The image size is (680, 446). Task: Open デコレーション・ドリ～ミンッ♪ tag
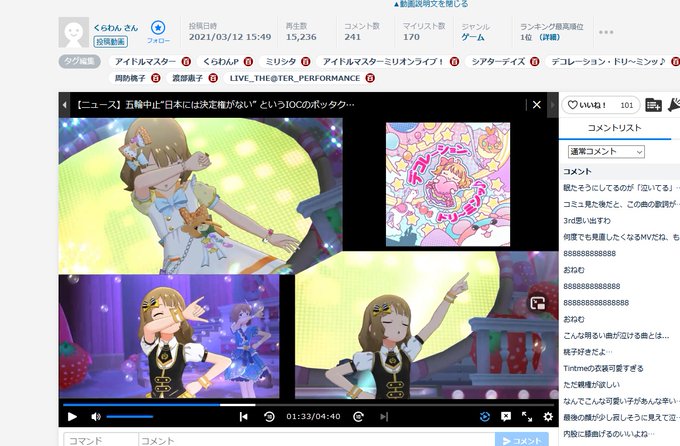tap(608, 62)
